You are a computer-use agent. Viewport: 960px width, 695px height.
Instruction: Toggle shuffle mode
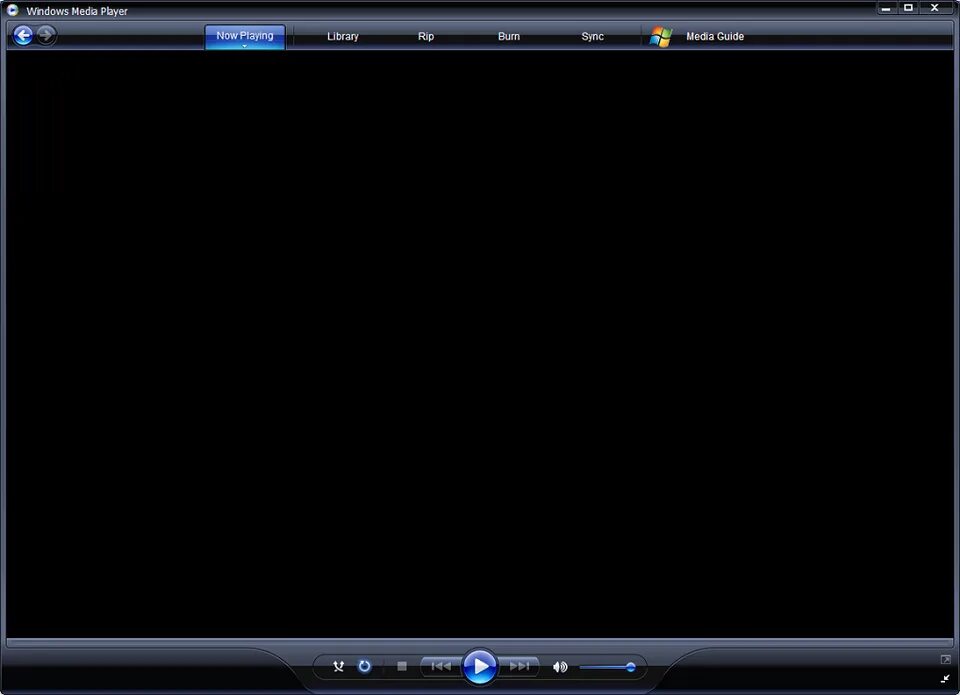(x=339, y=666)
